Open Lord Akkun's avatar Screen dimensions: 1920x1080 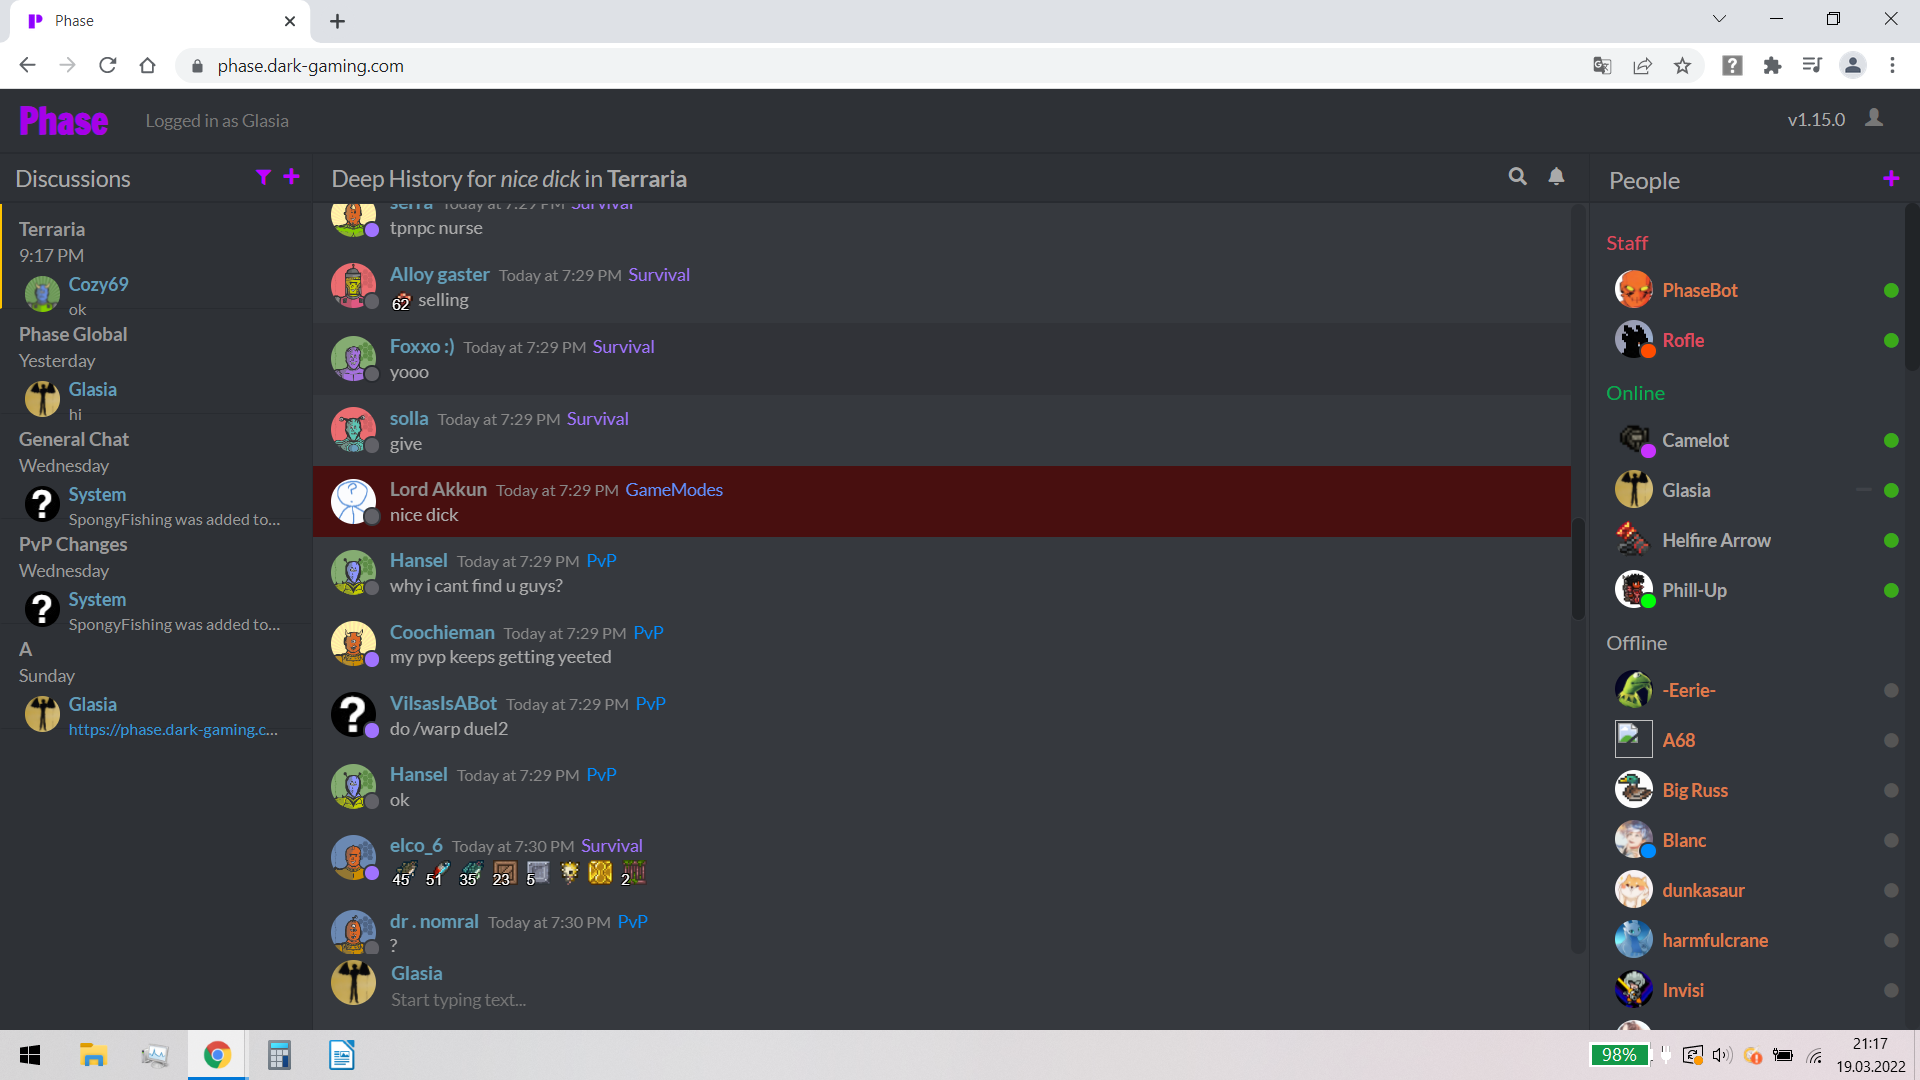point(353,502)
